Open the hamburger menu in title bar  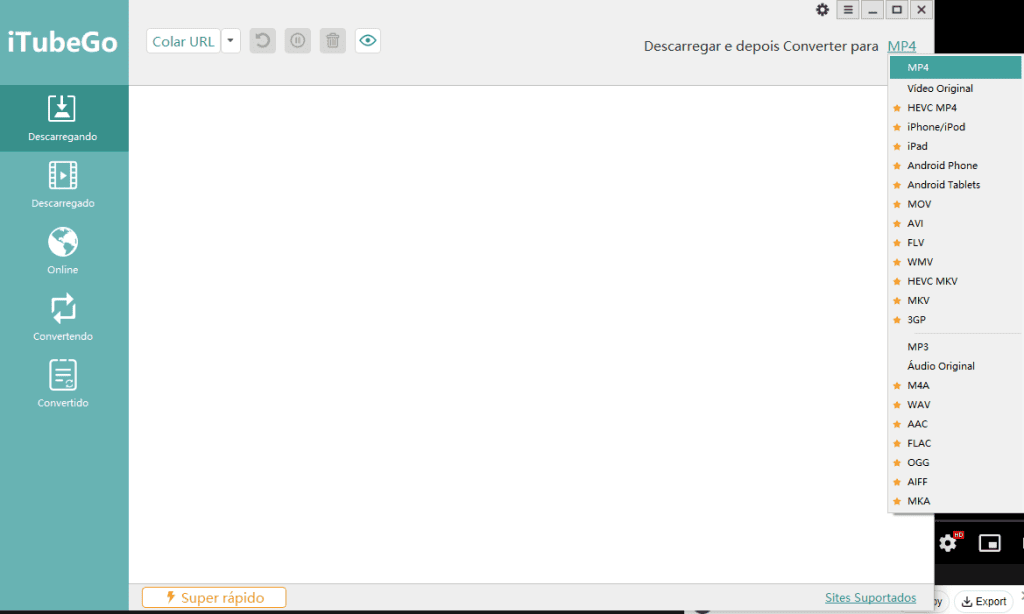pyautogui.click(x=848, y=10)
